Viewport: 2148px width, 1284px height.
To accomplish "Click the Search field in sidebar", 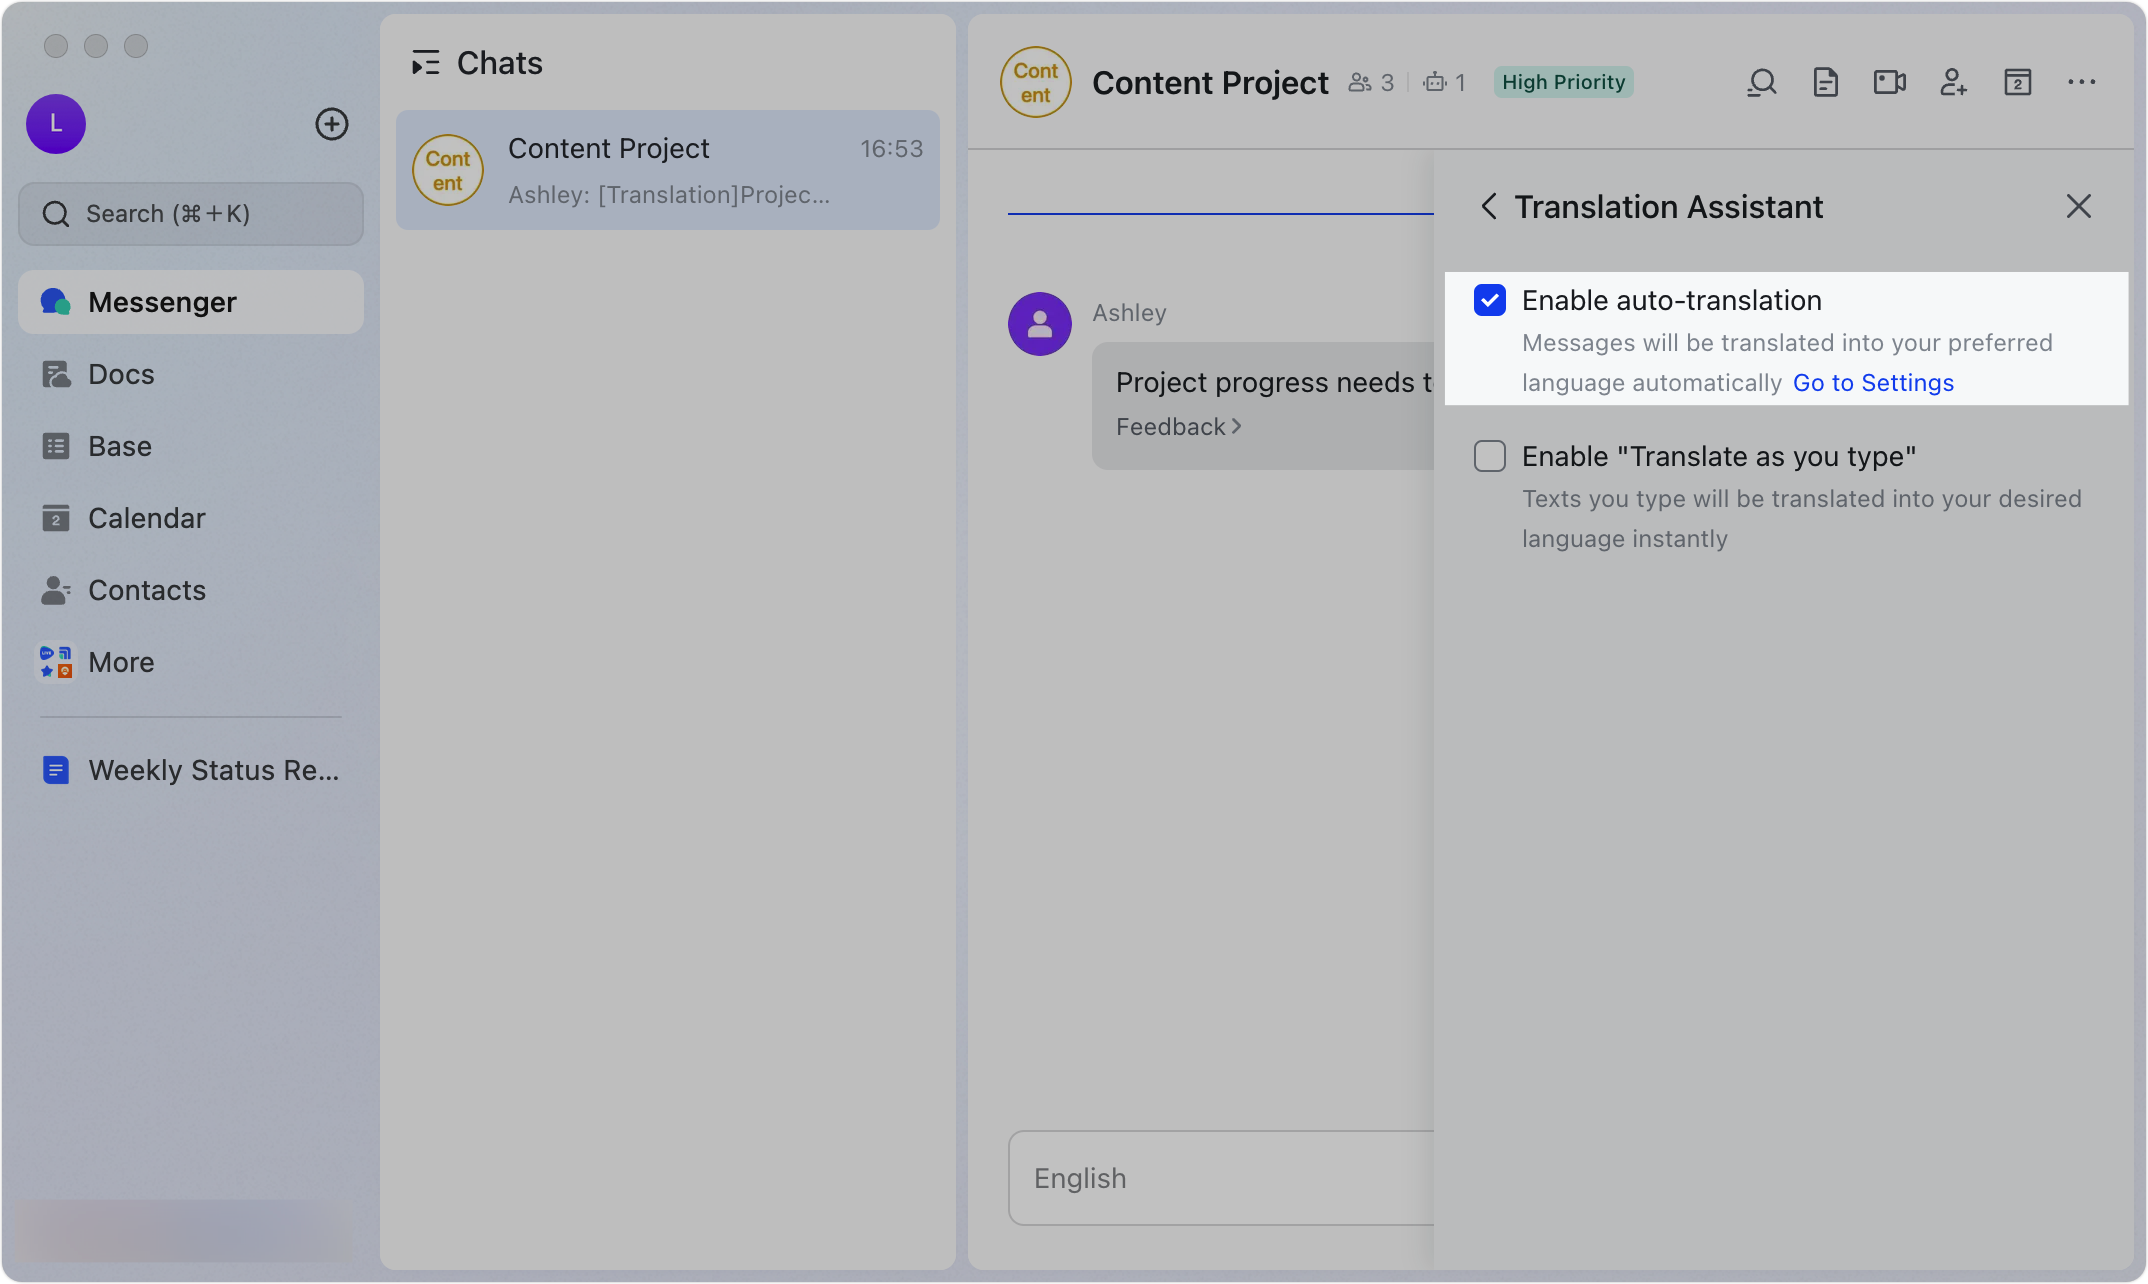I will click(190, 214).
